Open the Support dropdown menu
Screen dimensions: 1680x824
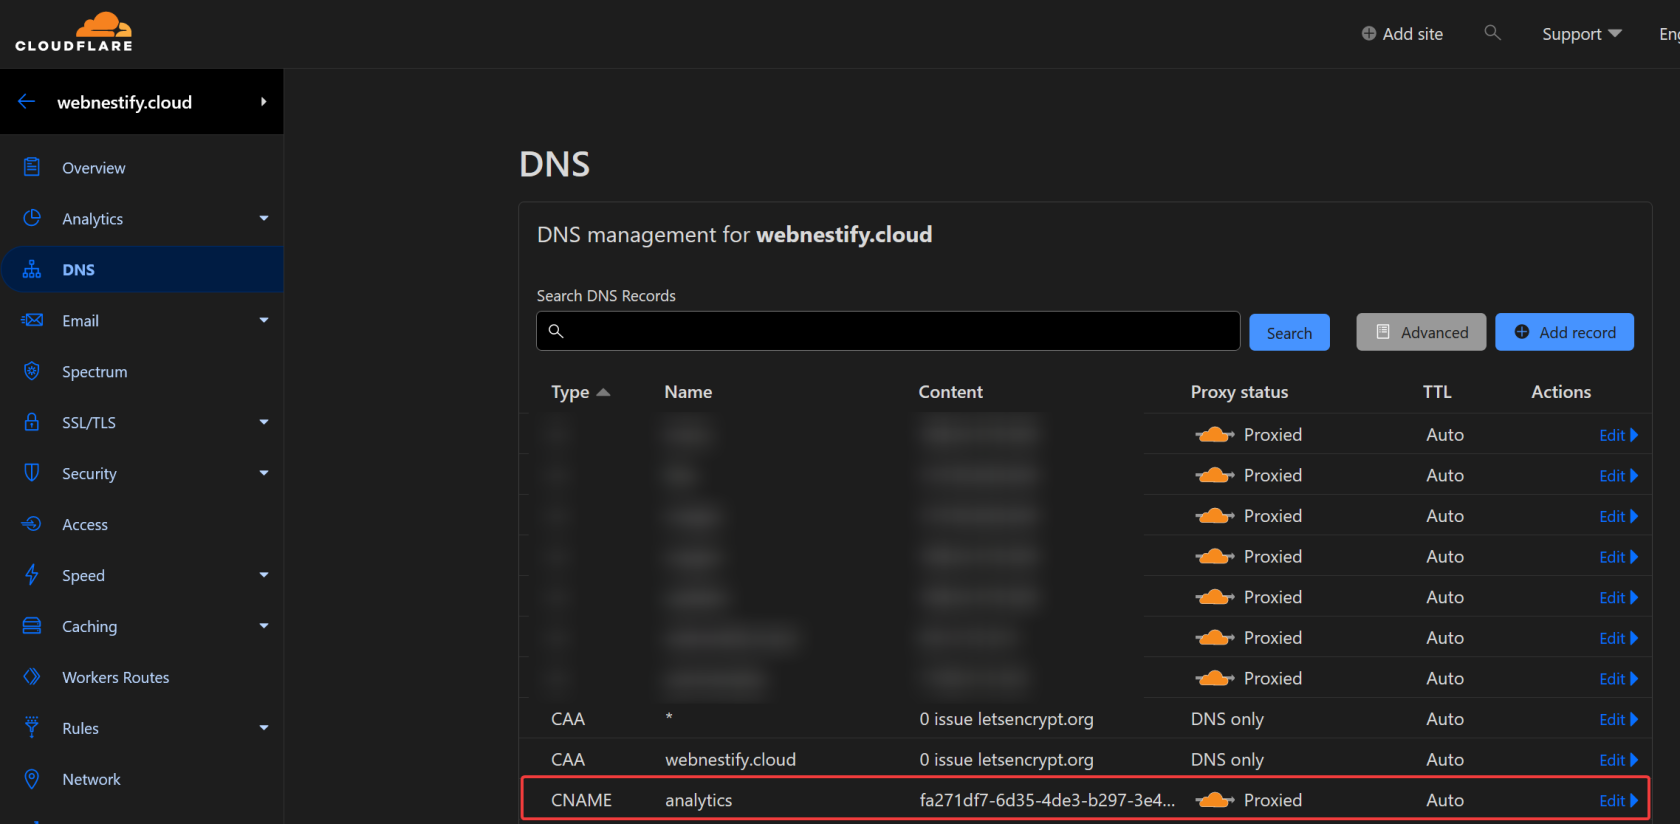coord(1581,34)
